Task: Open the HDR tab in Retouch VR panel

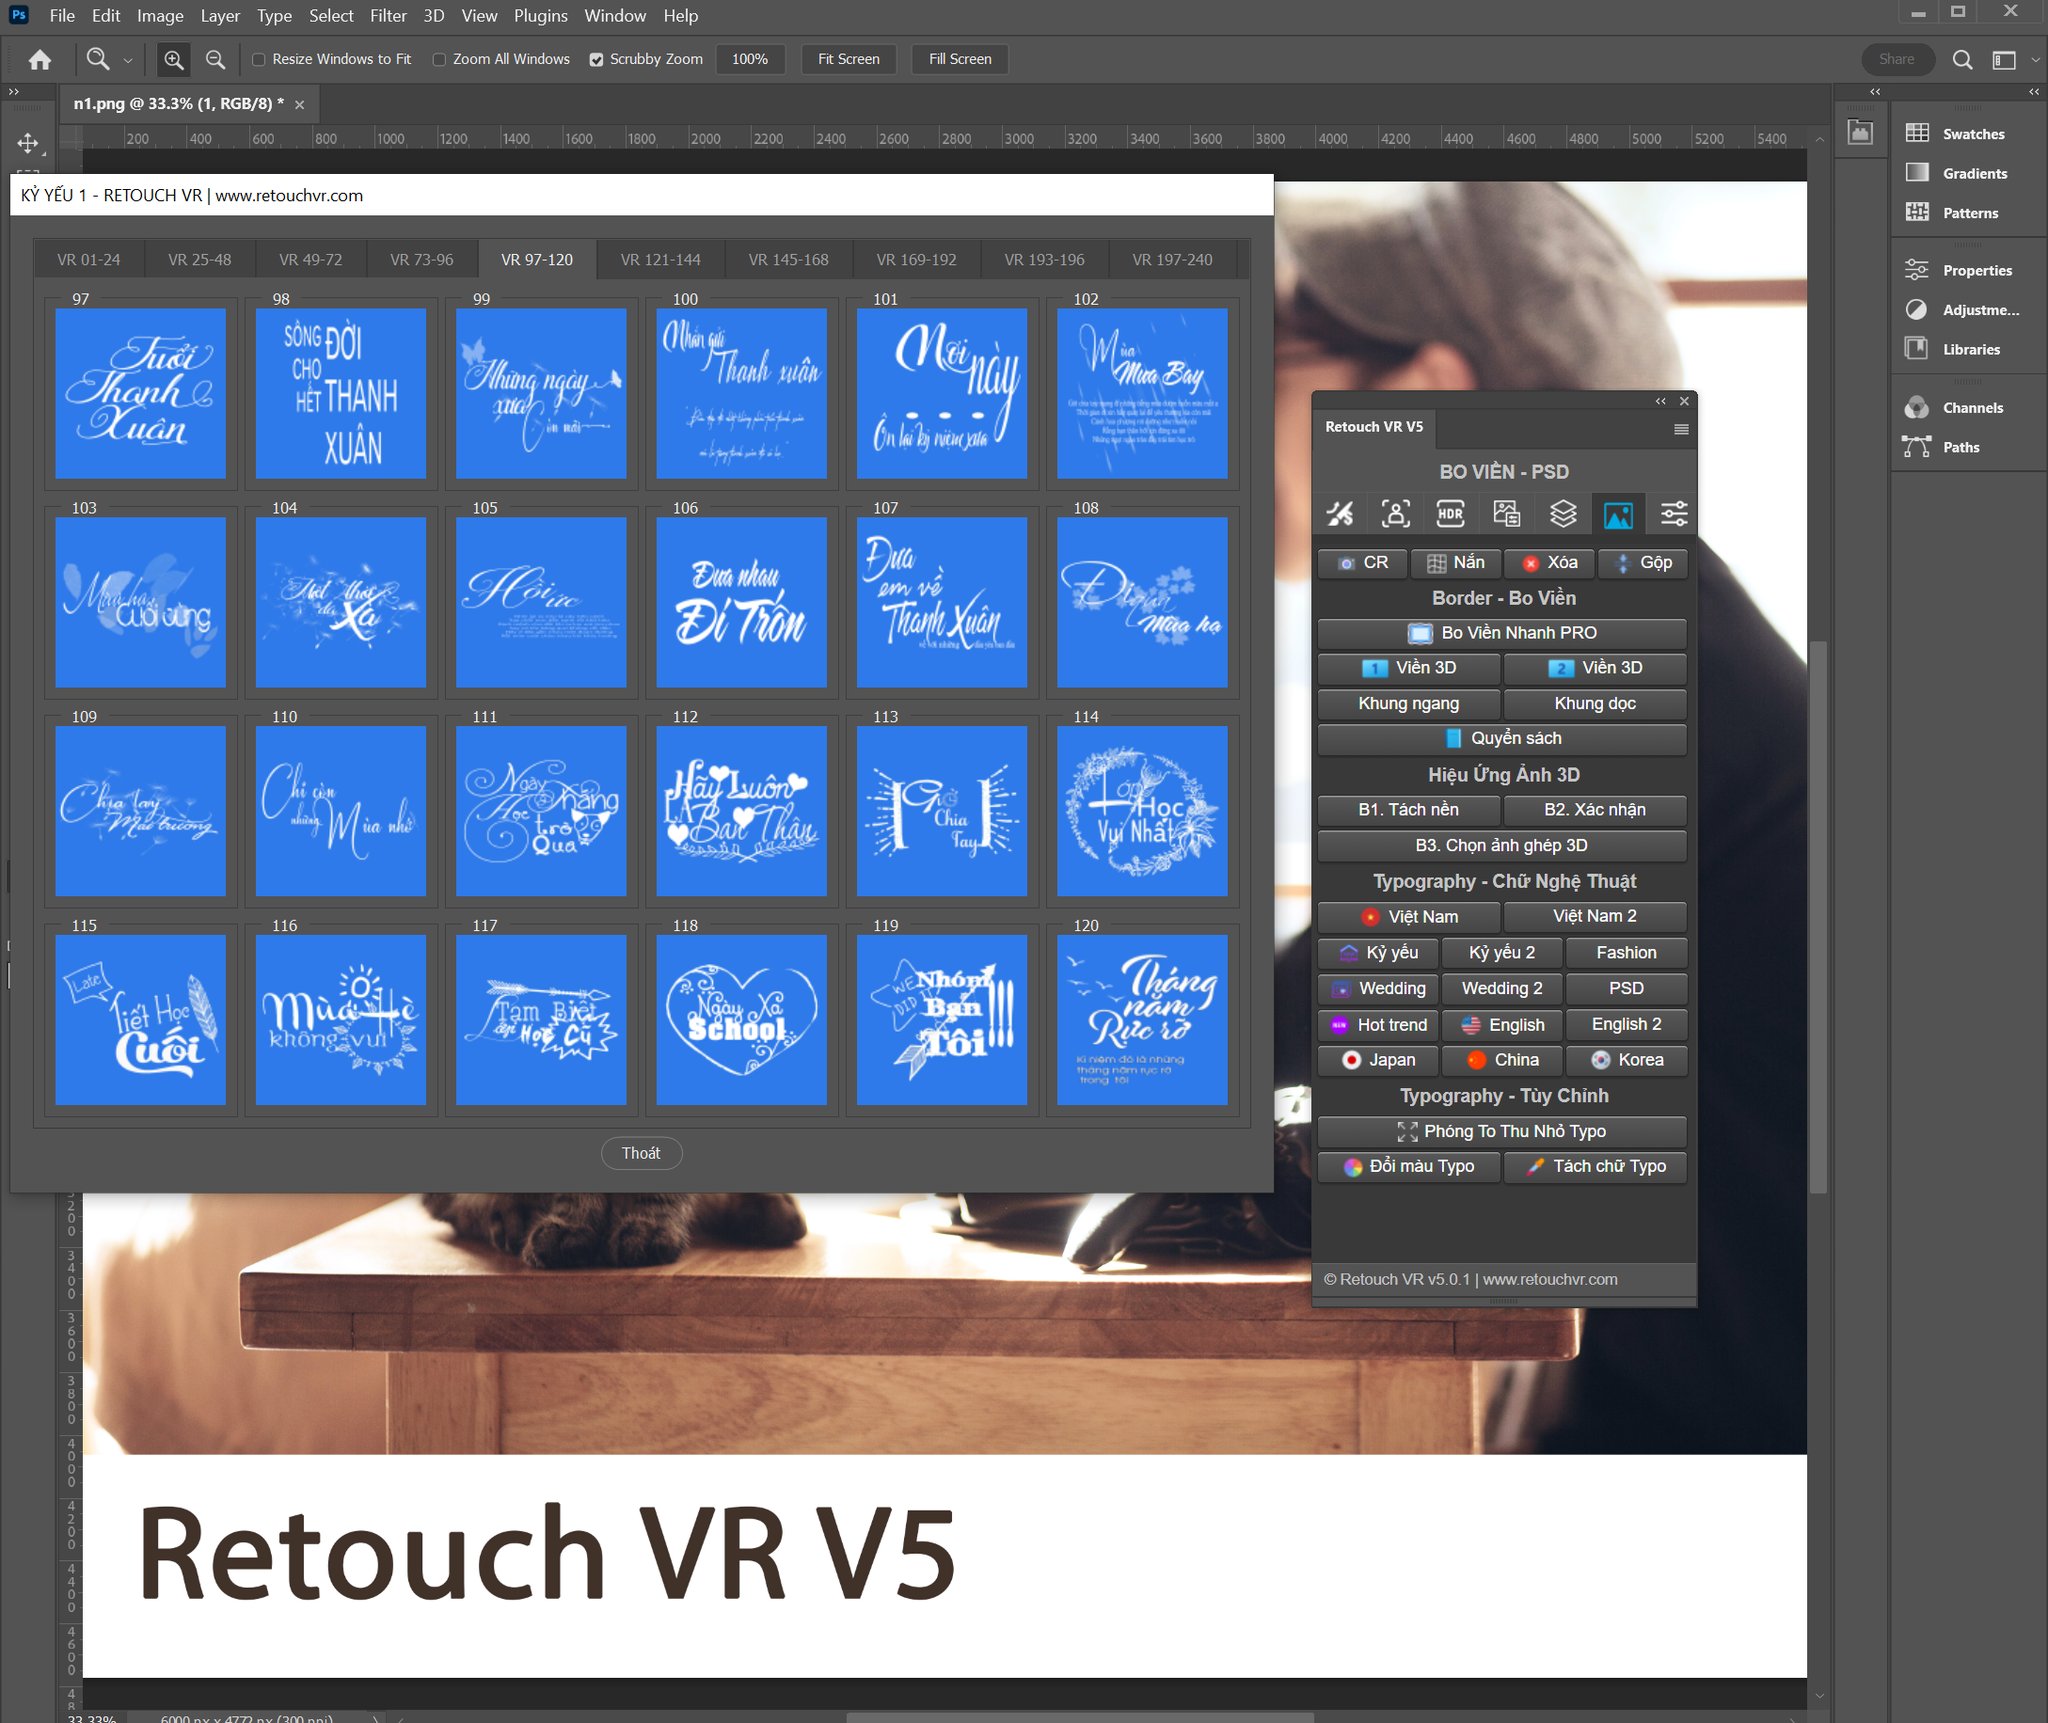Action: (1450, 514)
